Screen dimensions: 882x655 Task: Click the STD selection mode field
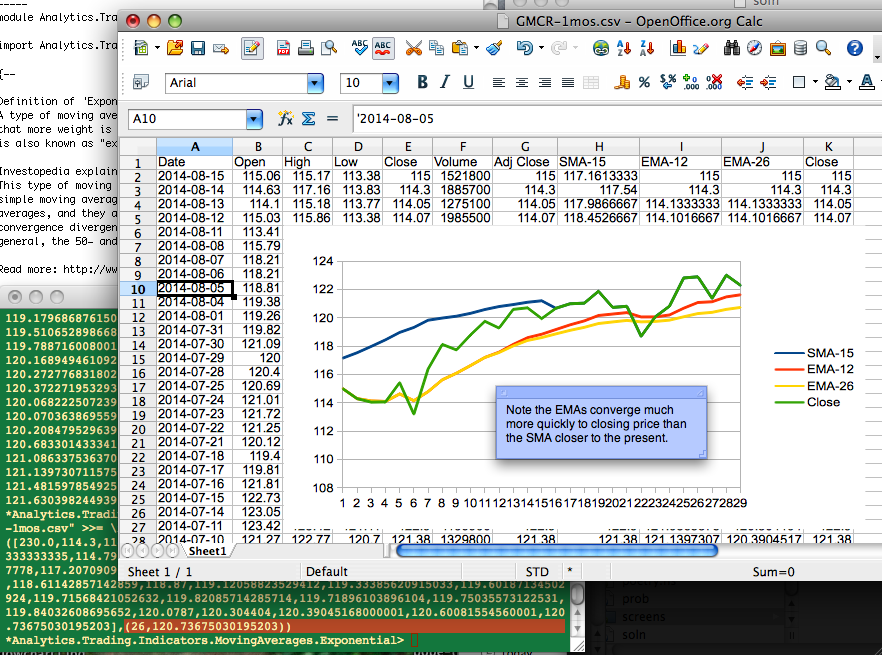(537, 572)
